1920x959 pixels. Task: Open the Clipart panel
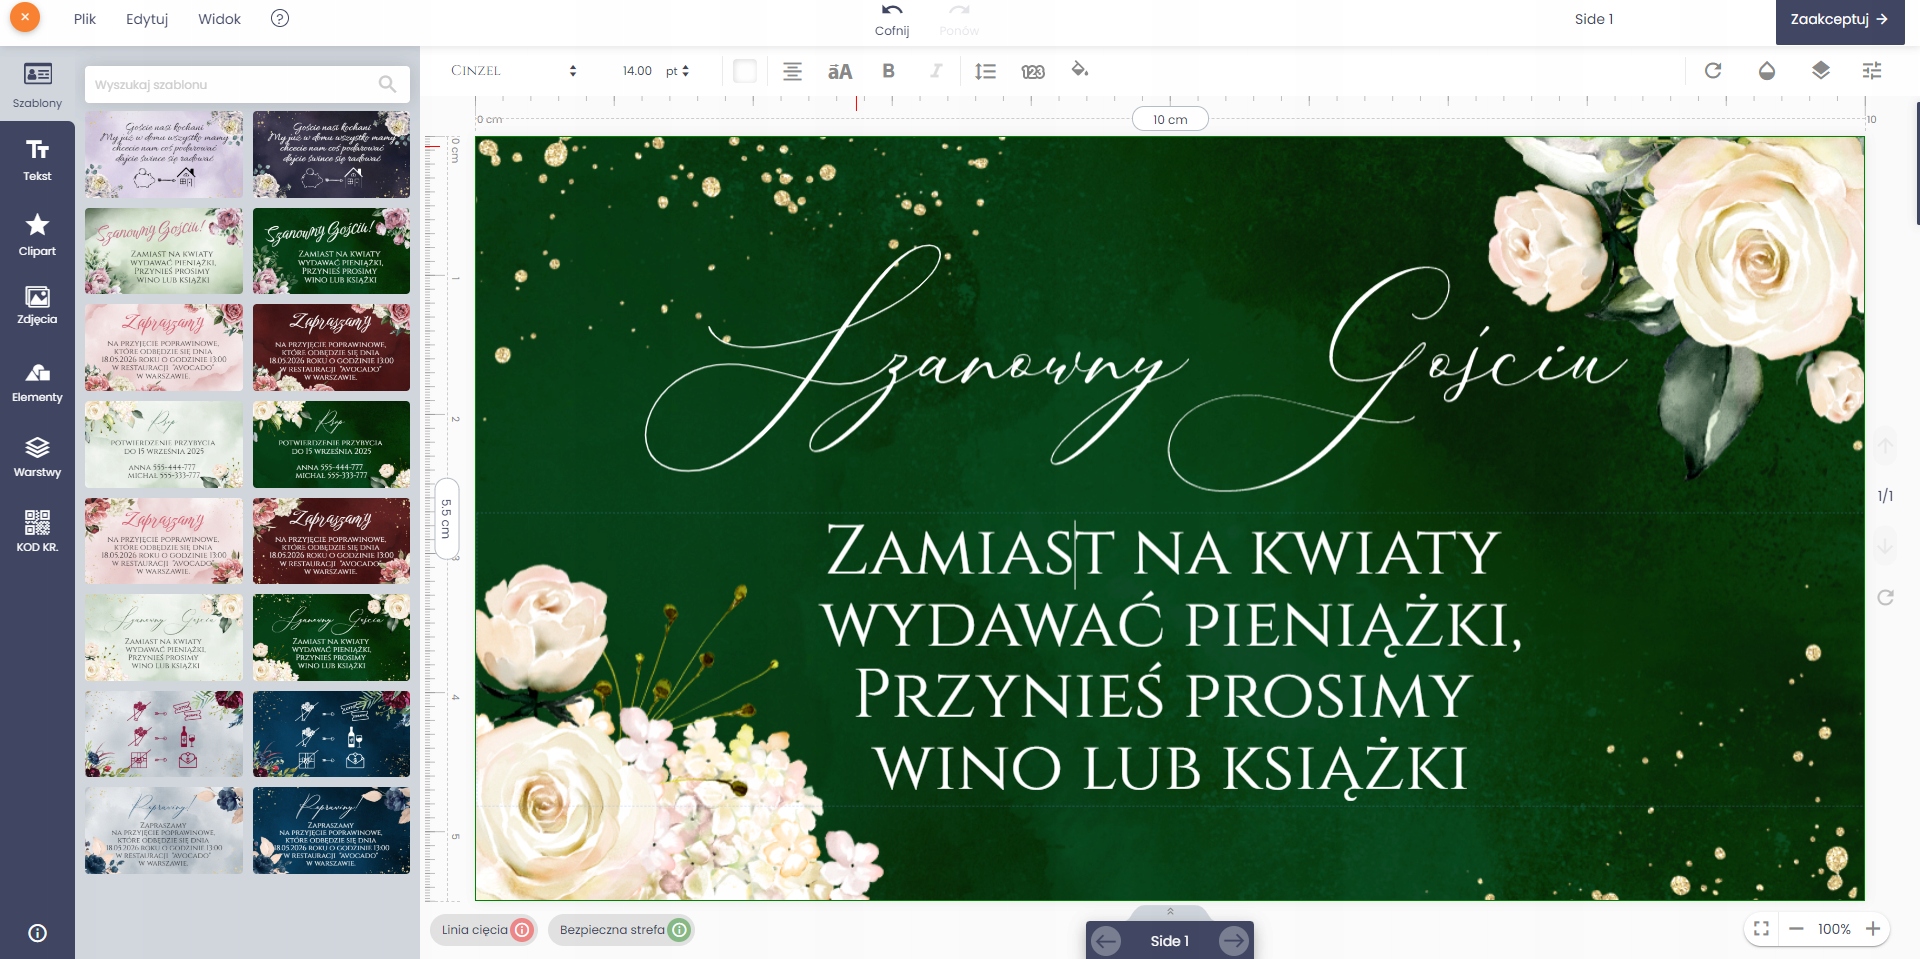pos(37,235)
